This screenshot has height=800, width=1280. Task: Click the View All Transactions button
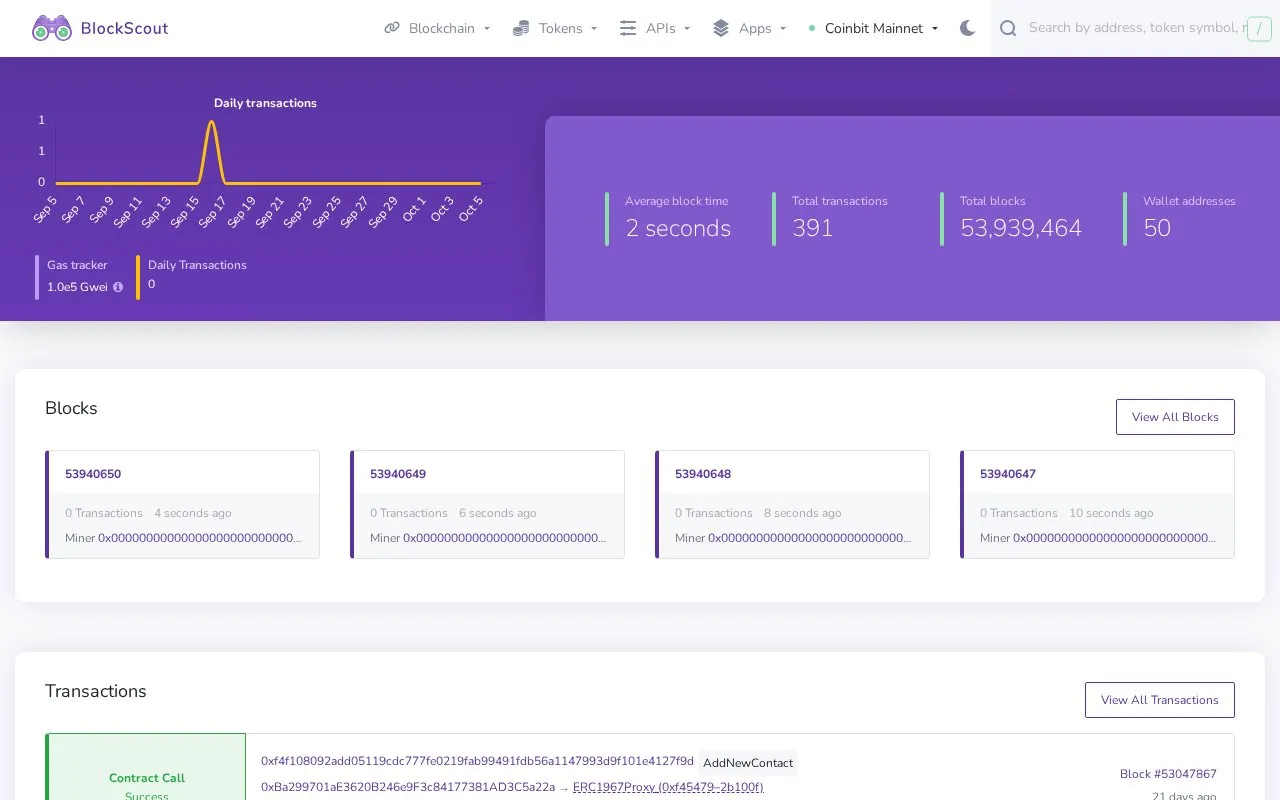coord(1159,700)
